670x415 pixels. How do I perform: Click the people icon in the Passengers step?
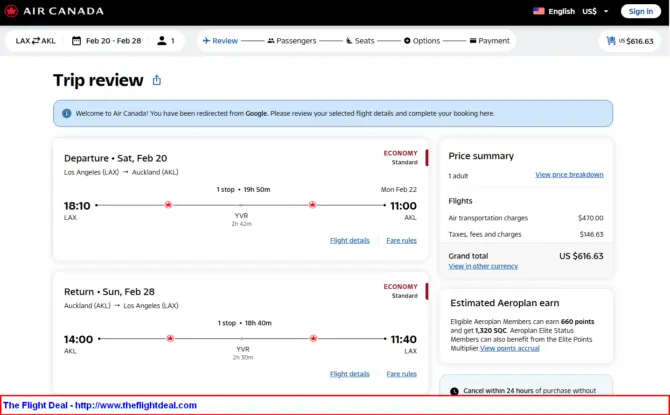[271, 41]
